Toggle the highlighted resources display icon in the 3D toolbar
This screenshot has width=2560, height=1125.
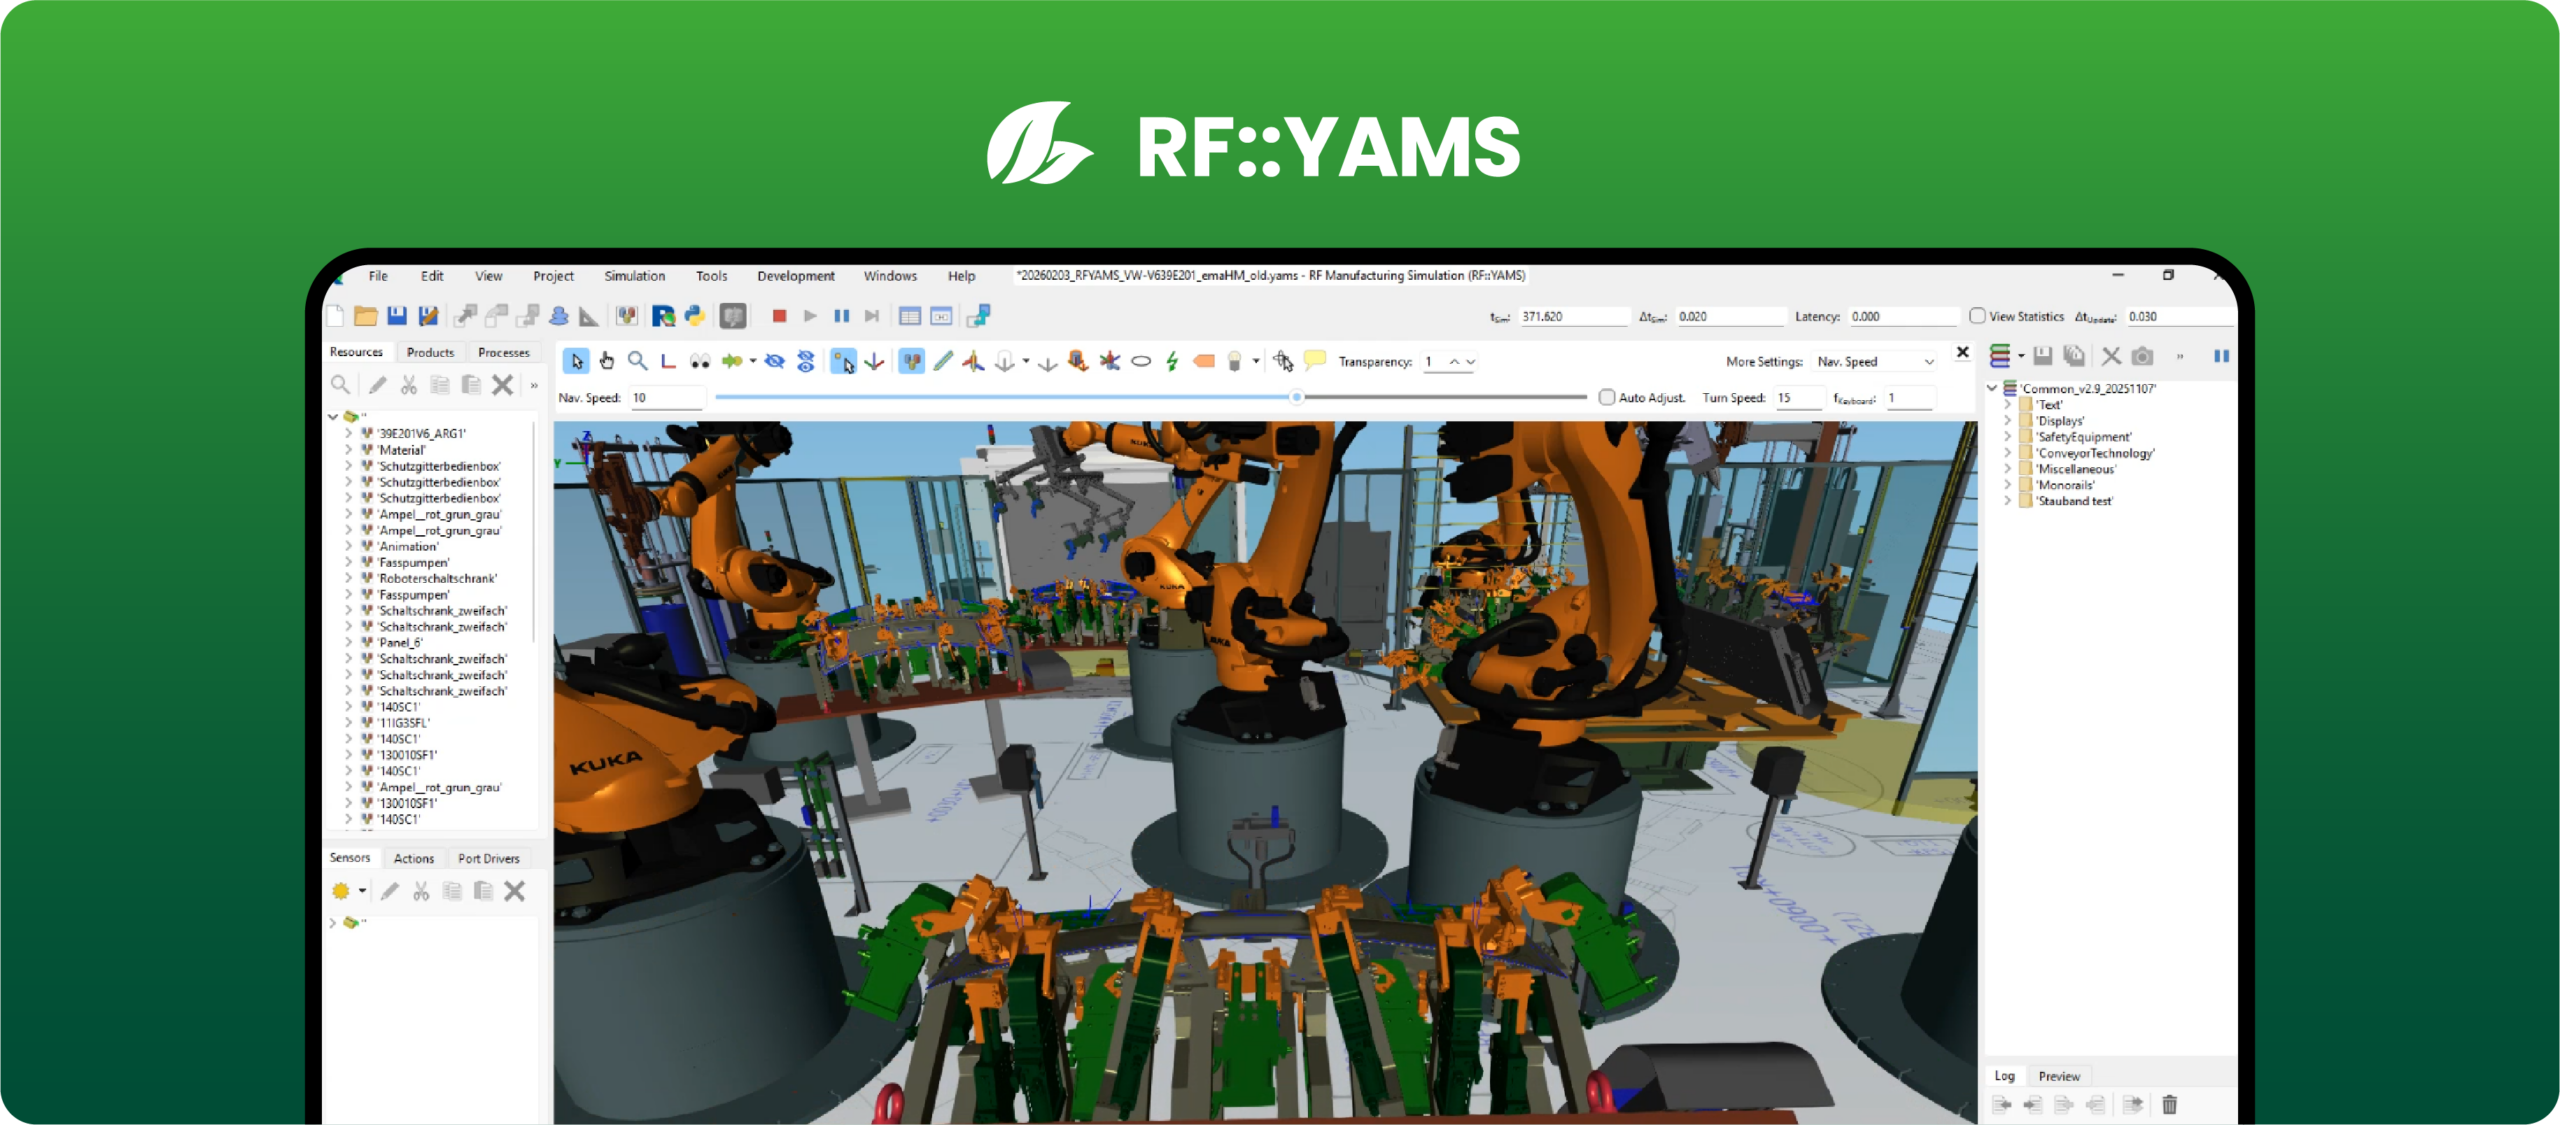[911, 361]
